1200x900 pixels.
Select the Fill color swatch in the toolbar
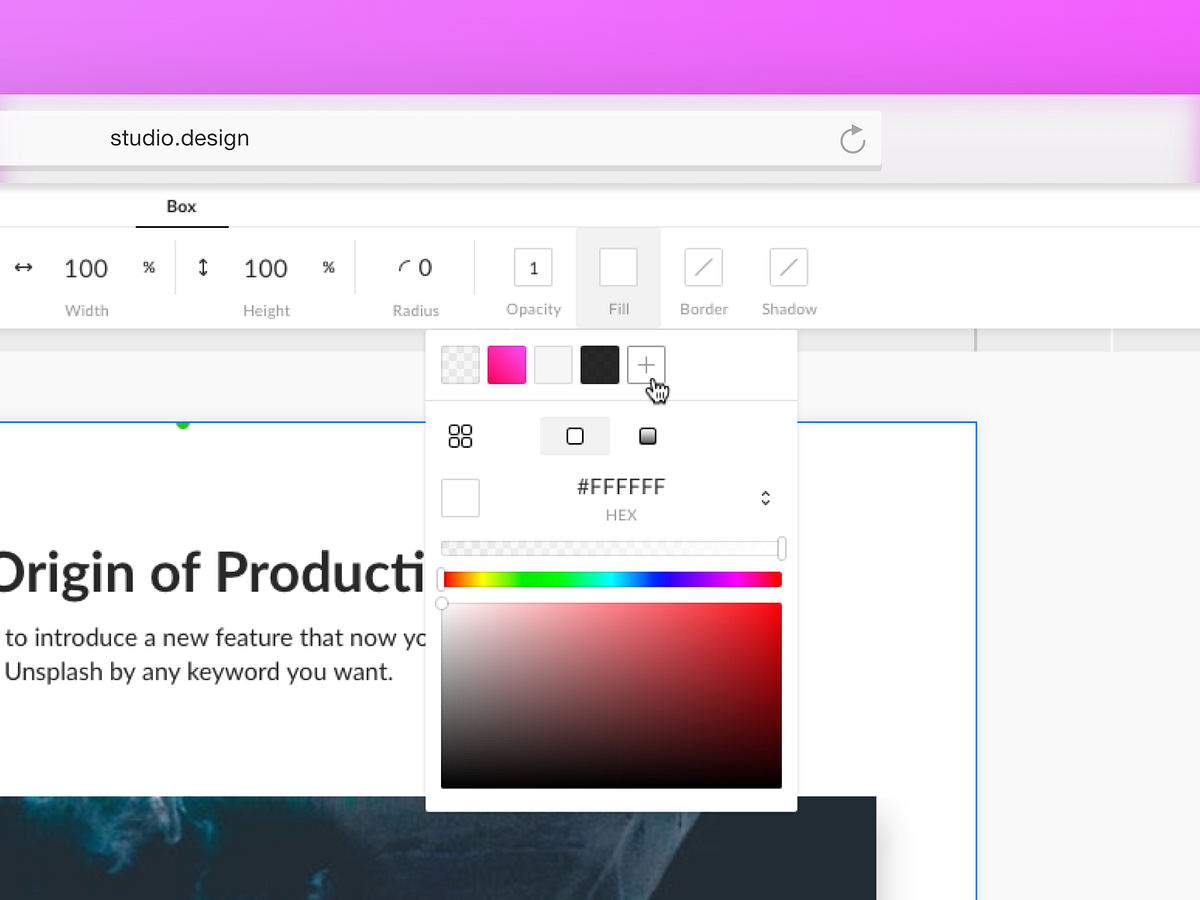(x=617, y=267)
